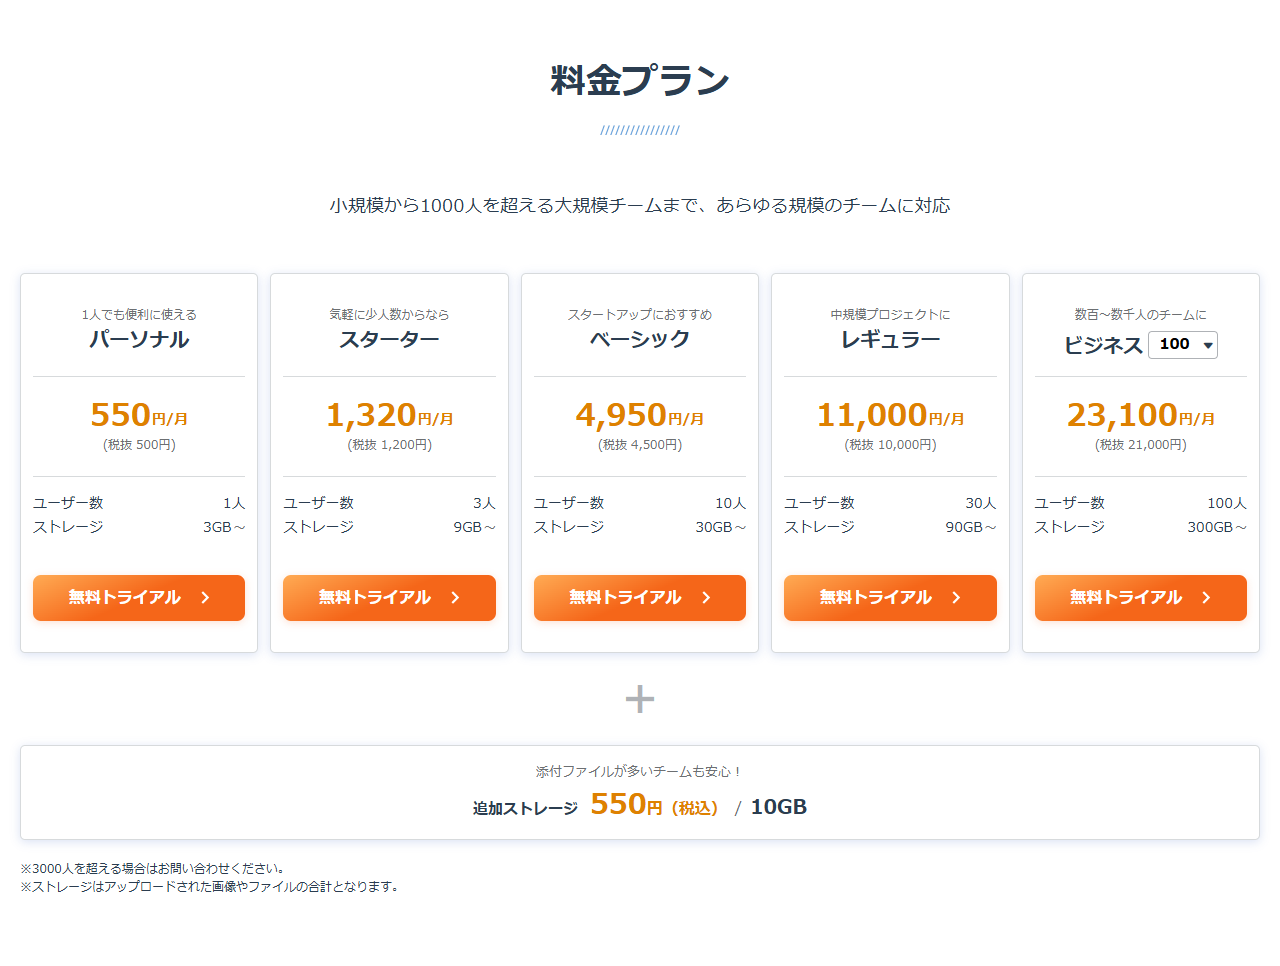Click the ※ストレージはアップロード footnote
Viewport: 1280px width, 966px height.
tap(210, 886)
